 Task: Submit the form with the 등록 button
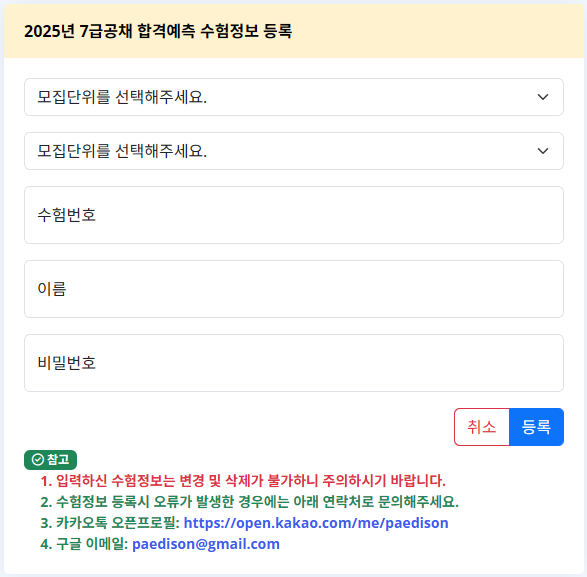click(536, 427)
